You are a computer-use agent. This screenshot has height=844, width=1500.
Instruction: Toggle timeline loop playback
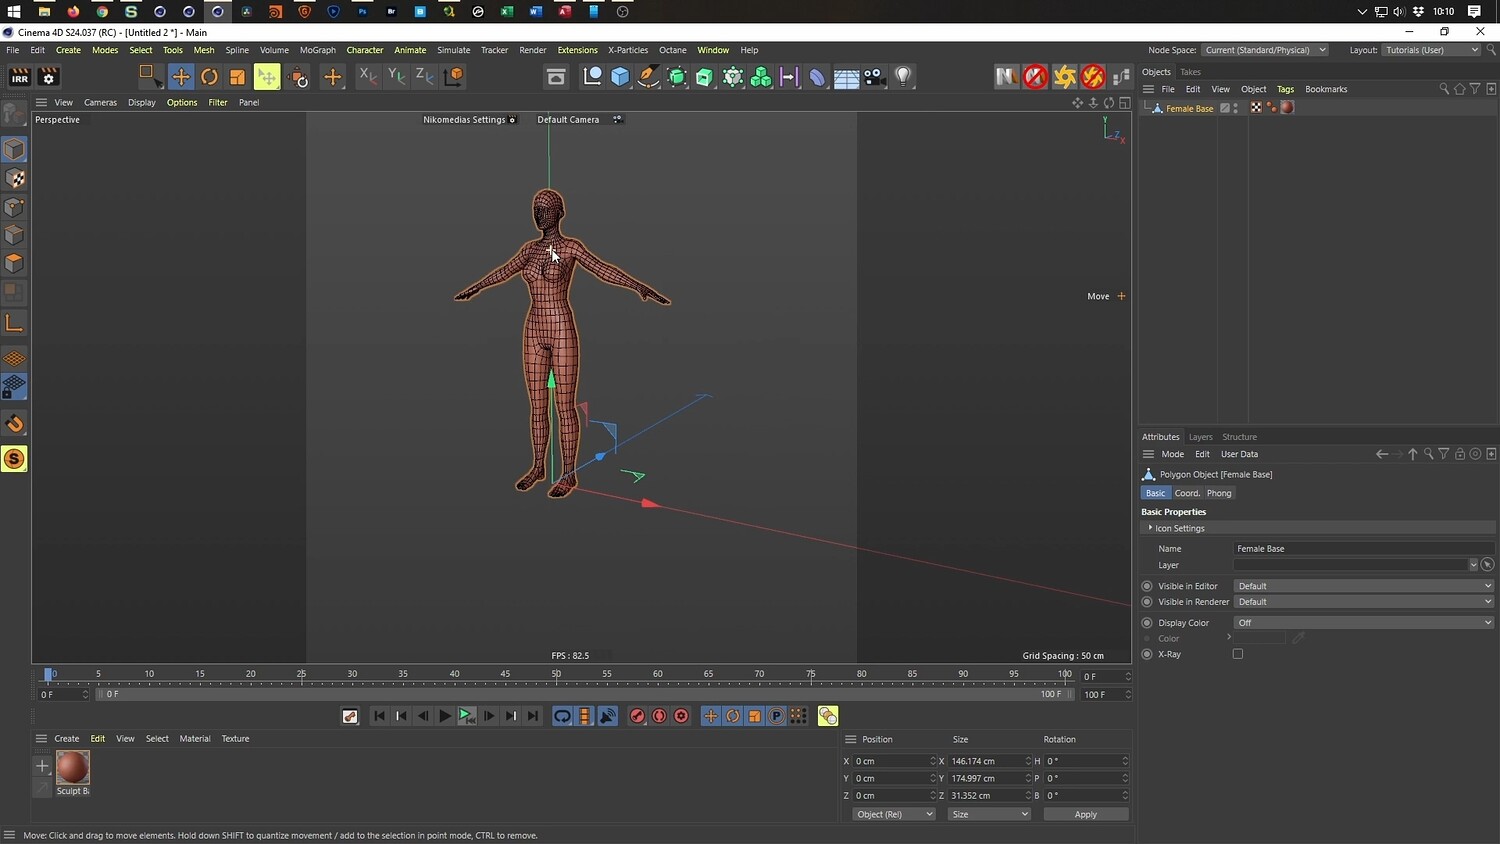pos(562,716)
